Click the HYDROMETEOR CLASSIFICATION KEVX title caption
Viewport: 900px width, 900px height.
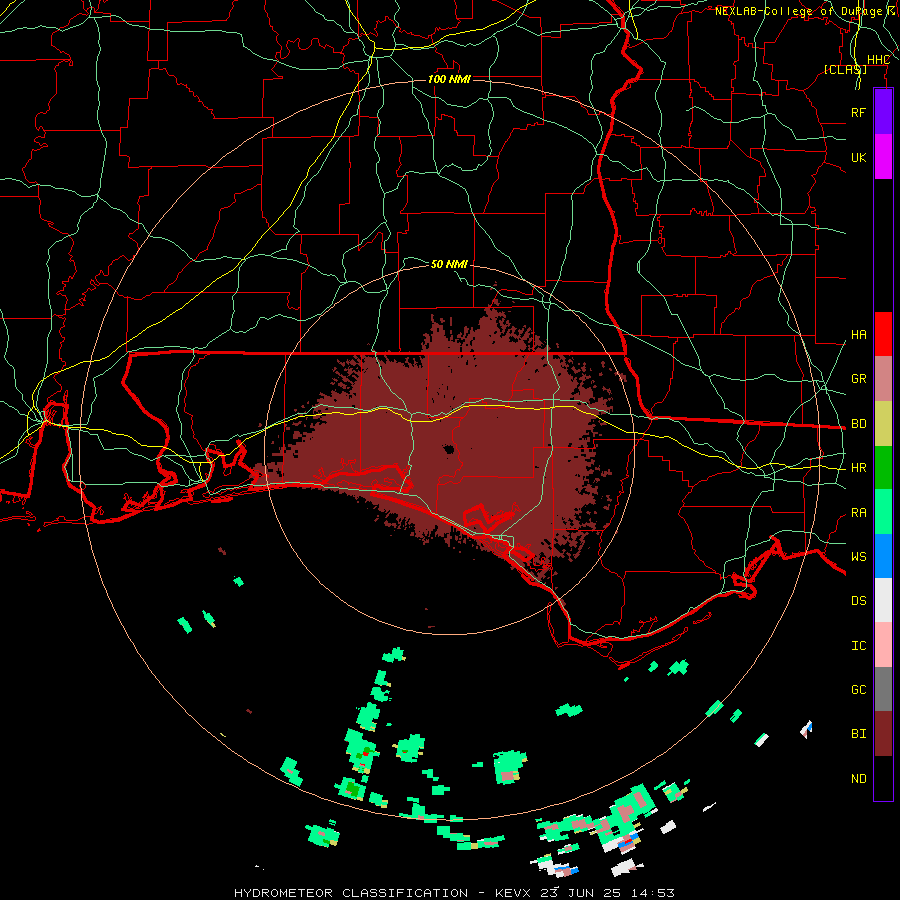point(454,893)
